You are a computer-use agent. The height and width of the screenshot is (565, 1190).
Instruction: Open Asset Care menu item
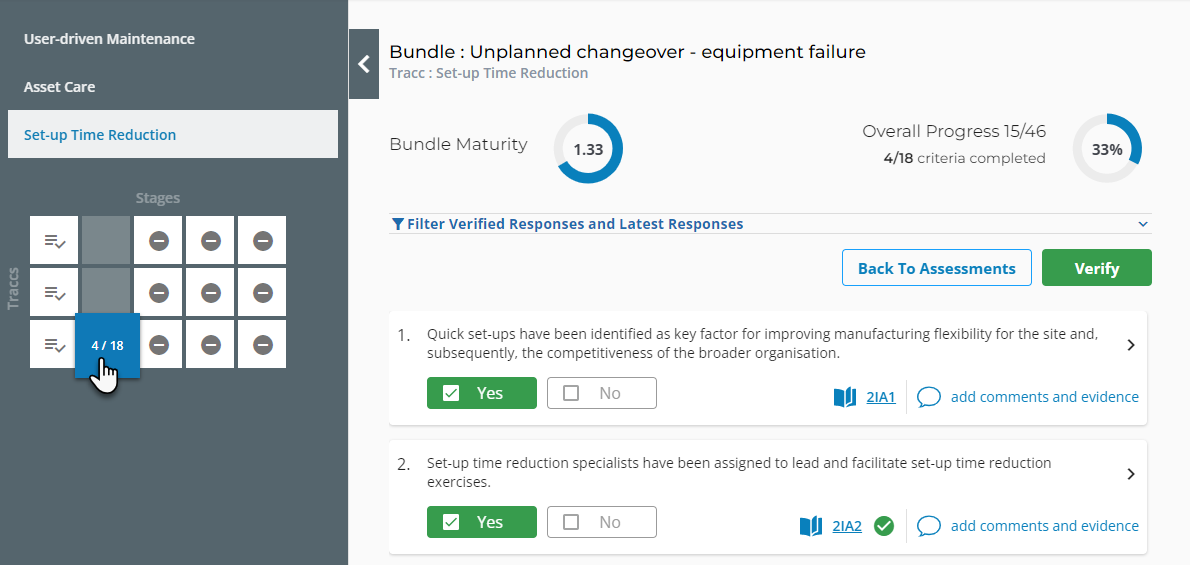point(60,87)
